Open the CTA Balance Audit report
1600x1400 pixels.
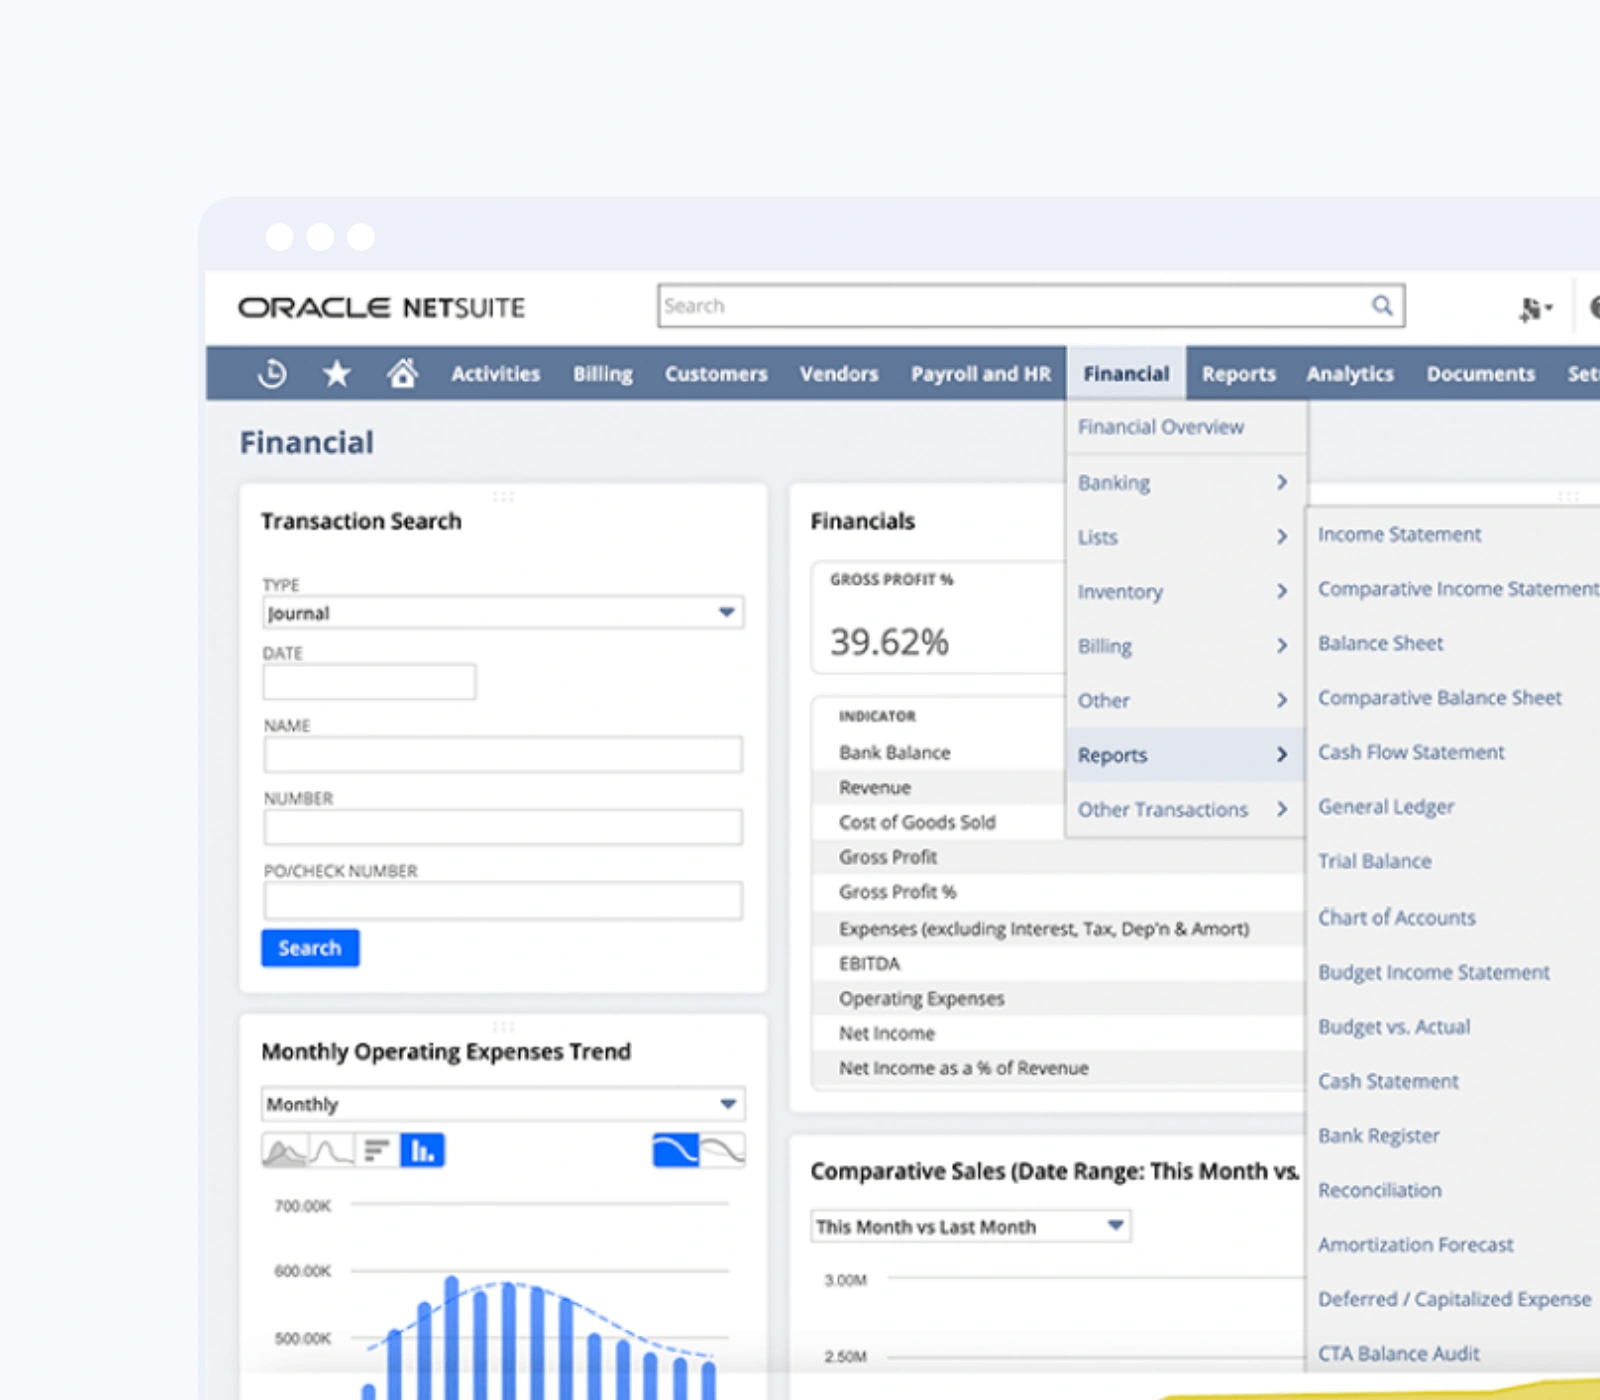click(1398, 1354)
